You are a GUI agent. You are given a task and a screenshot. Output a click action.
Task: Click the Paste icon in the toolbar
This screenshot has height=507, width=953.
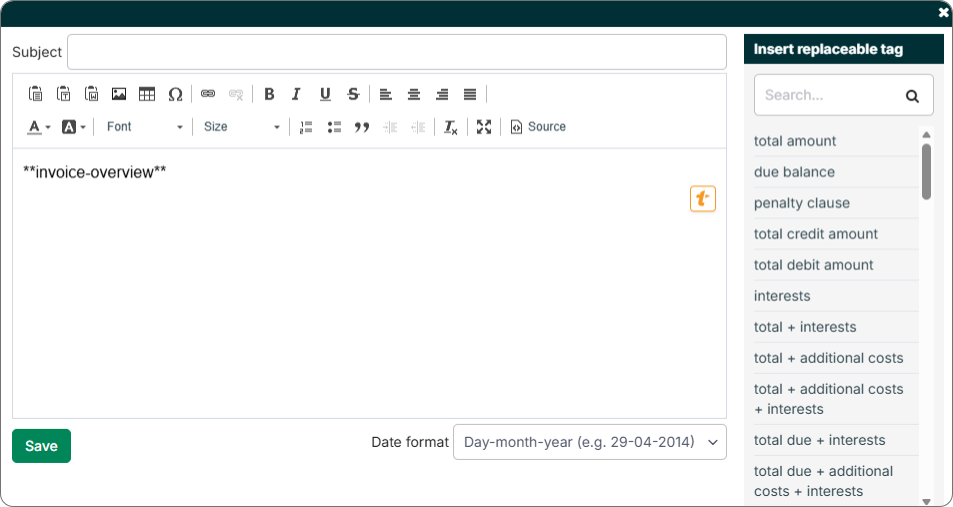tap(35, 94)
